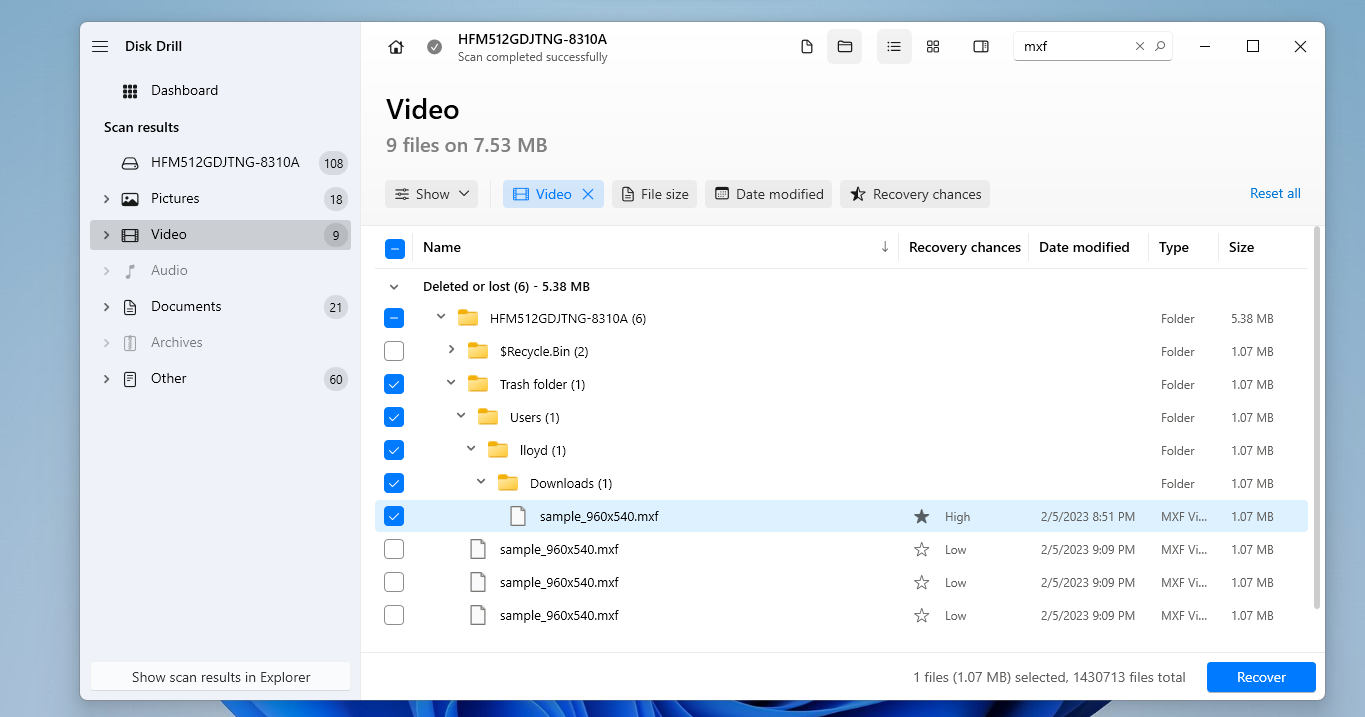Go to the Home screen icon

point(396,47)
